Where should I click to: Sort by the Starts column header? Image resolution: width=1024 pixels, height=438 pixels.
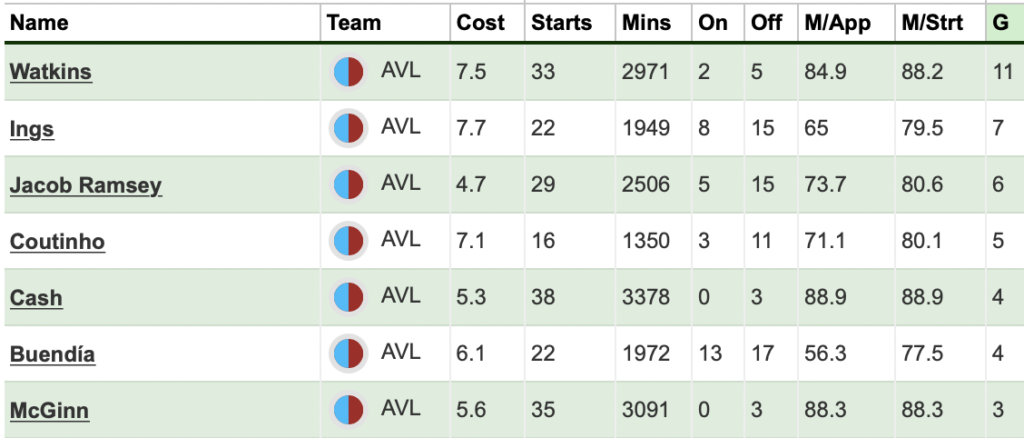[562, 23]
